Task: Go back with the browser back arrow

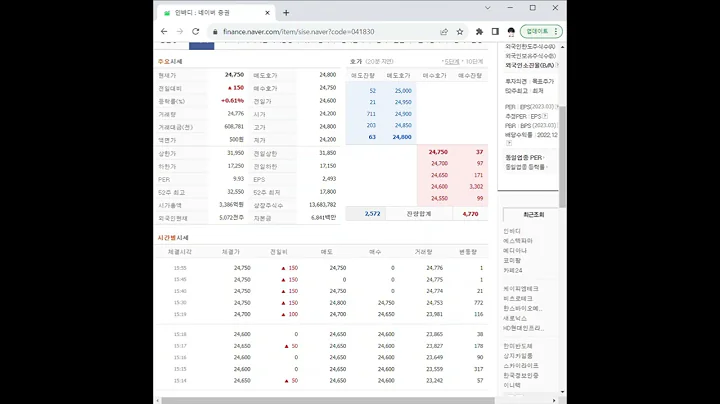Action: tap(164, 32)
